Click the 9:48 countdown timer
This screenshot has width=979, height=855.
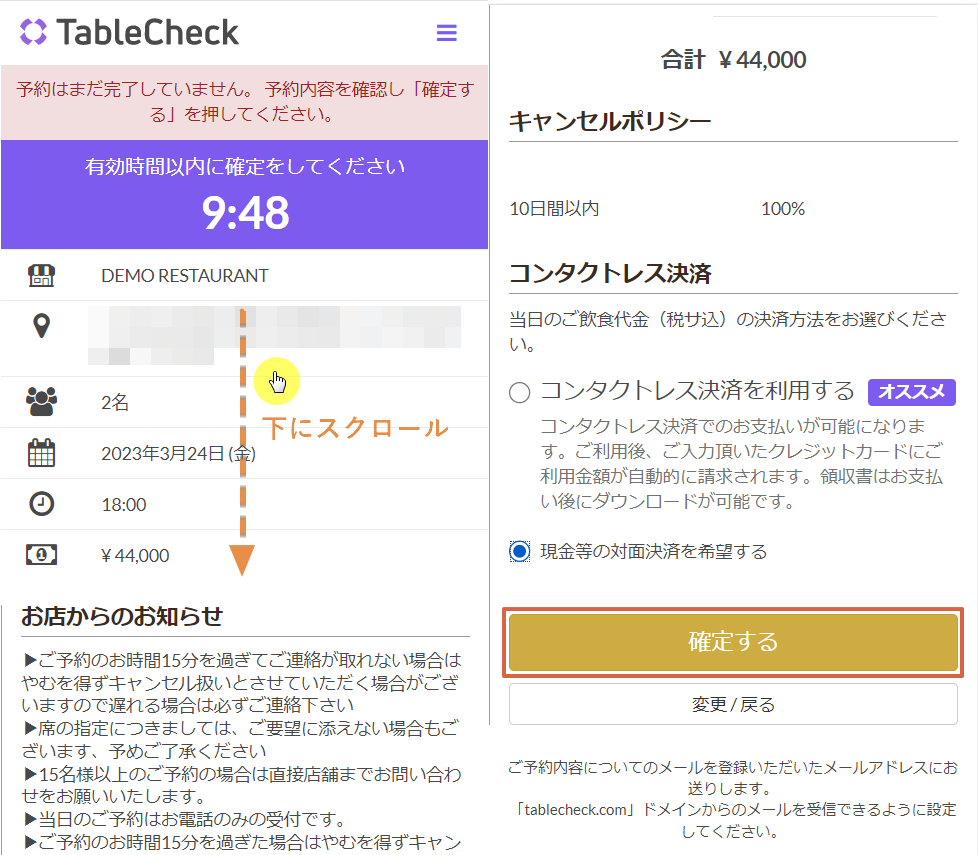click(245, 212)
